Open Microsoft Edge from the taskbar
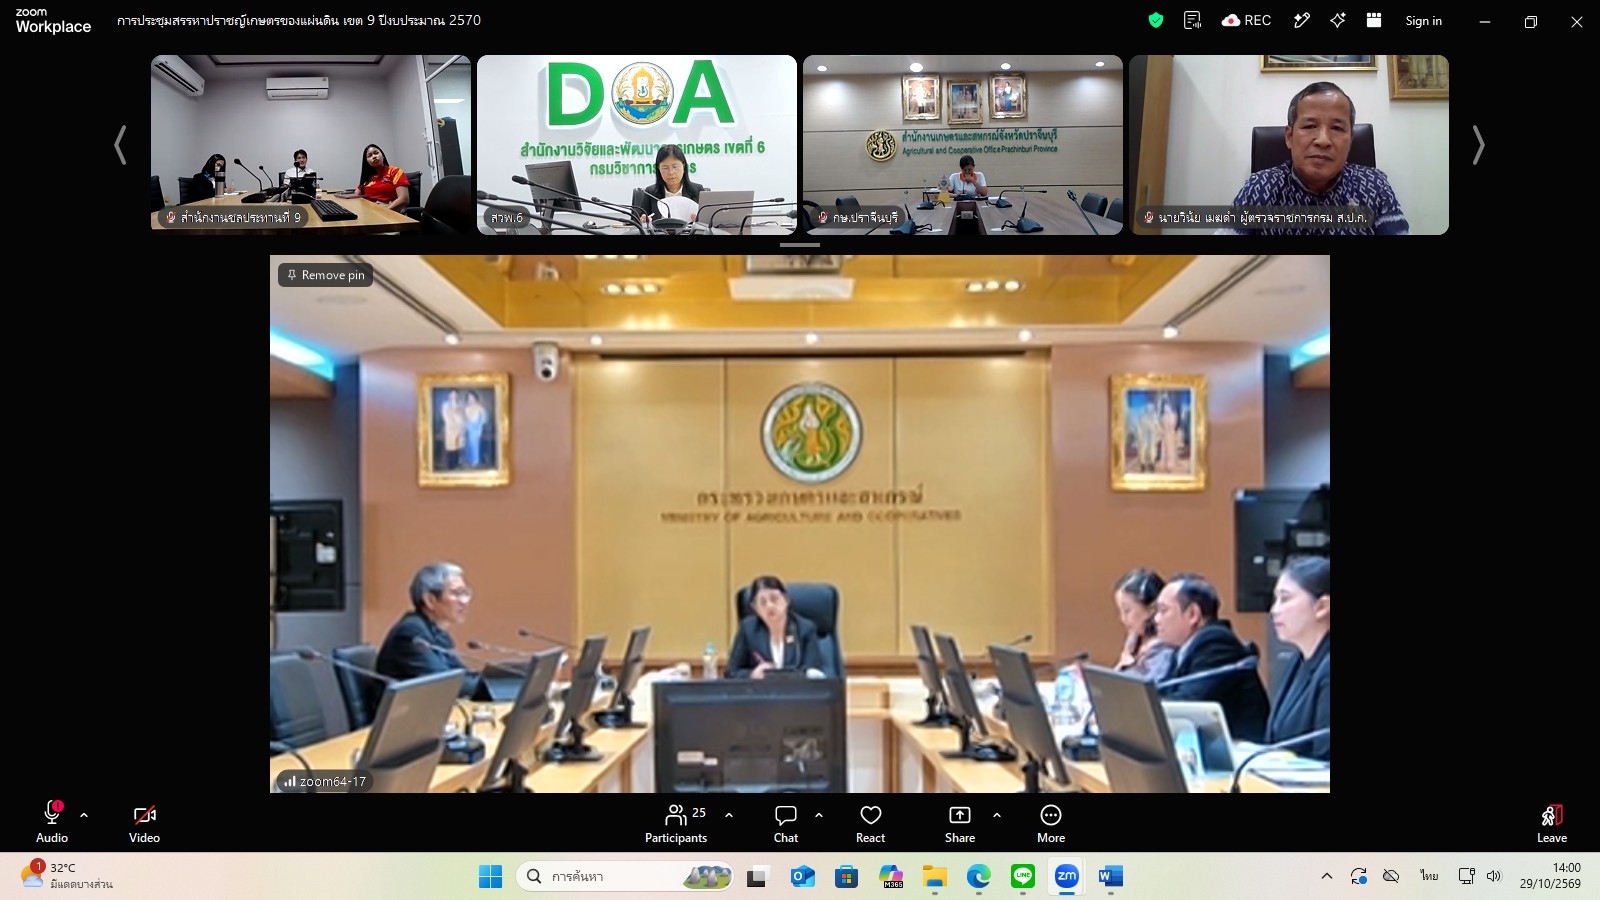This screenshot has height=900, width=1600. 979,876
